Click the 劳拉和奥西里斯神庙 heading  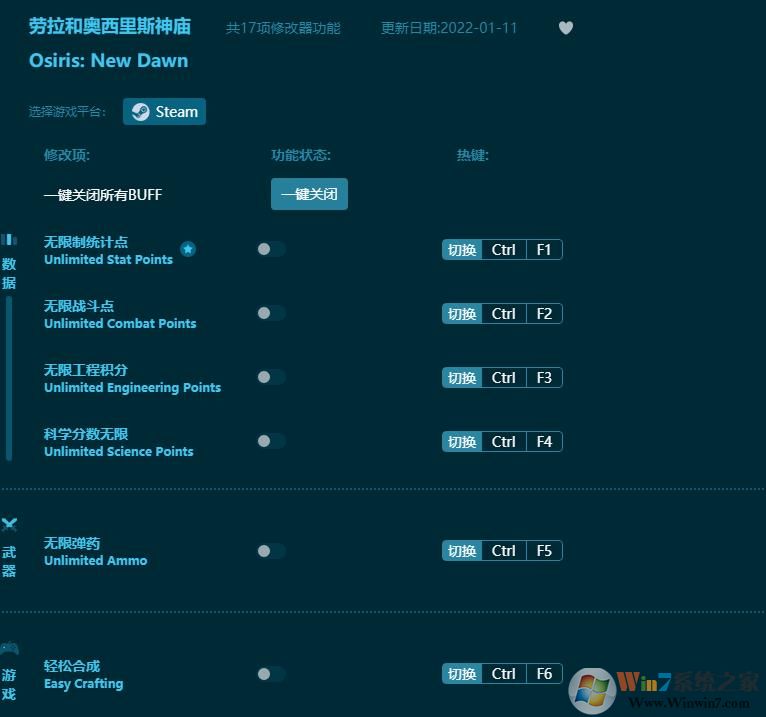coord(110,26)
